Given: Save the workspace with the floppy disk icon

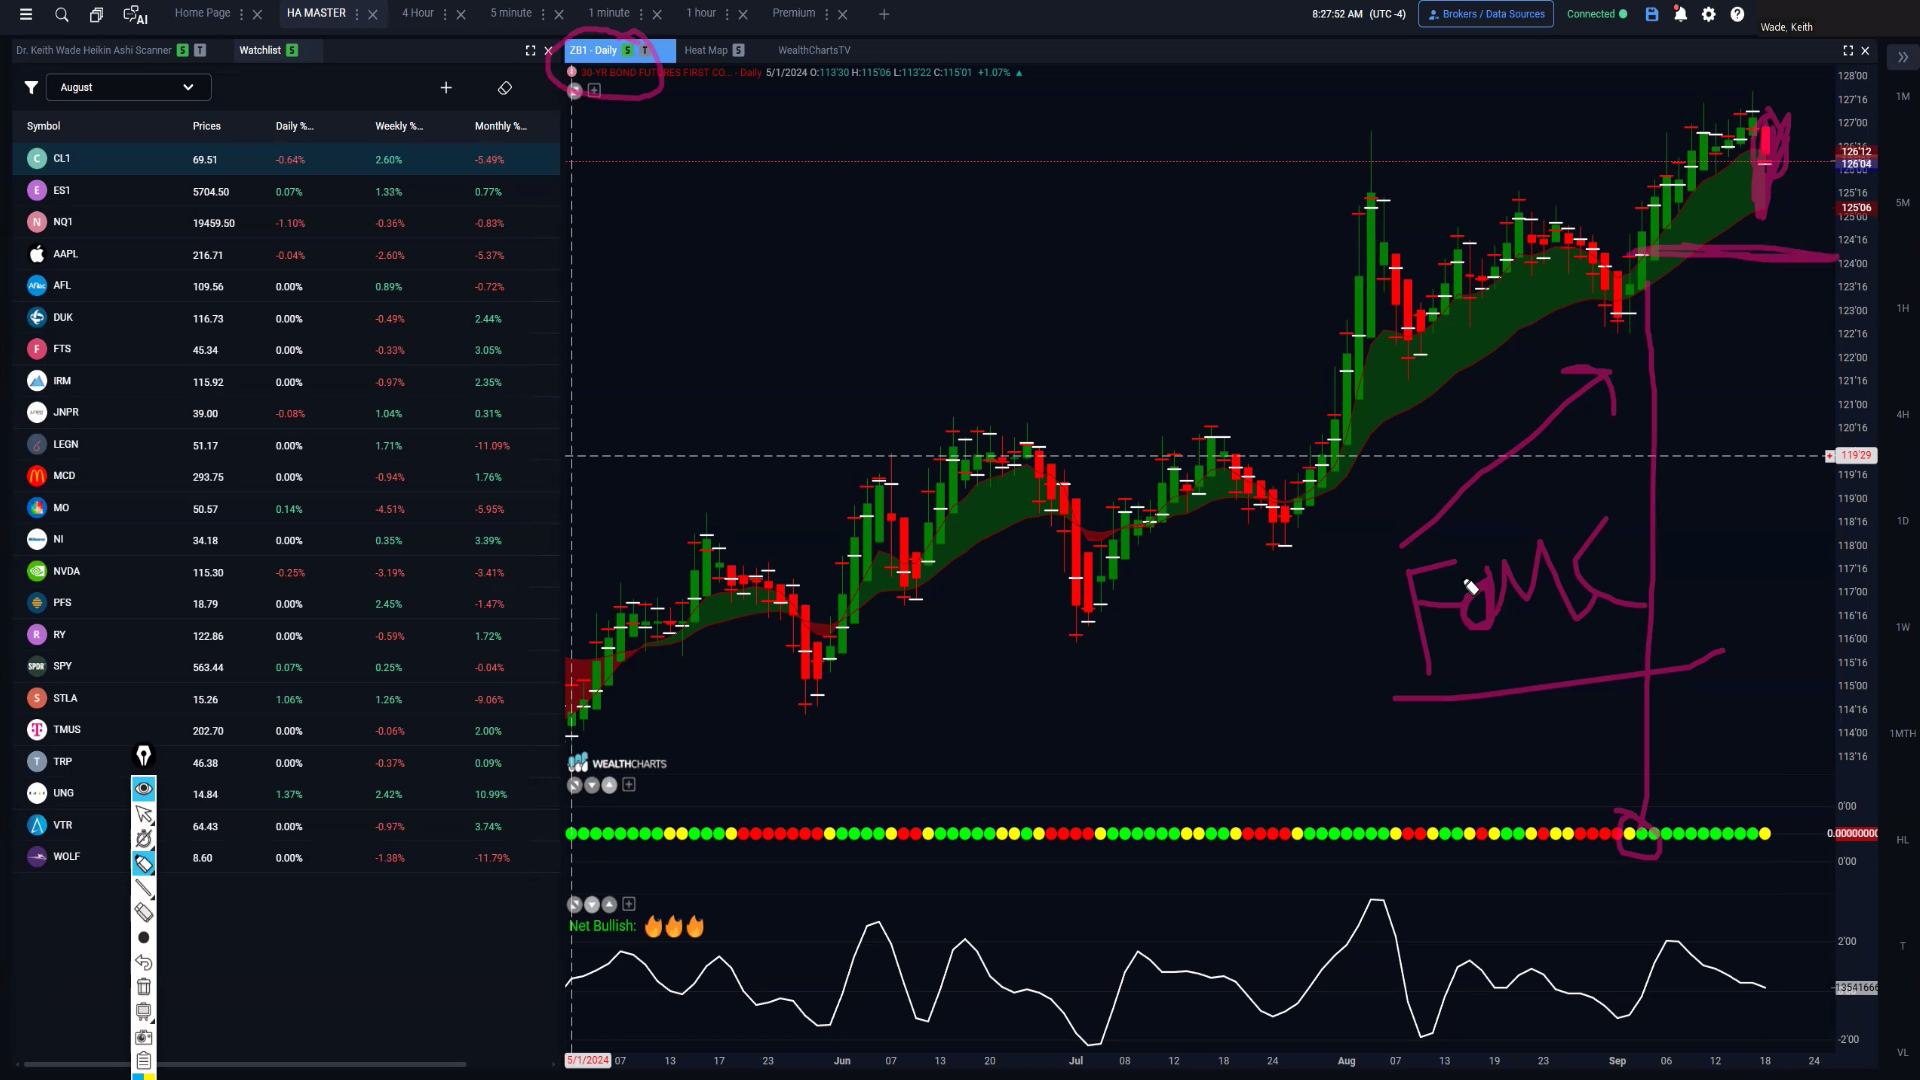Looking at the screenshot, I should 1652,14.
